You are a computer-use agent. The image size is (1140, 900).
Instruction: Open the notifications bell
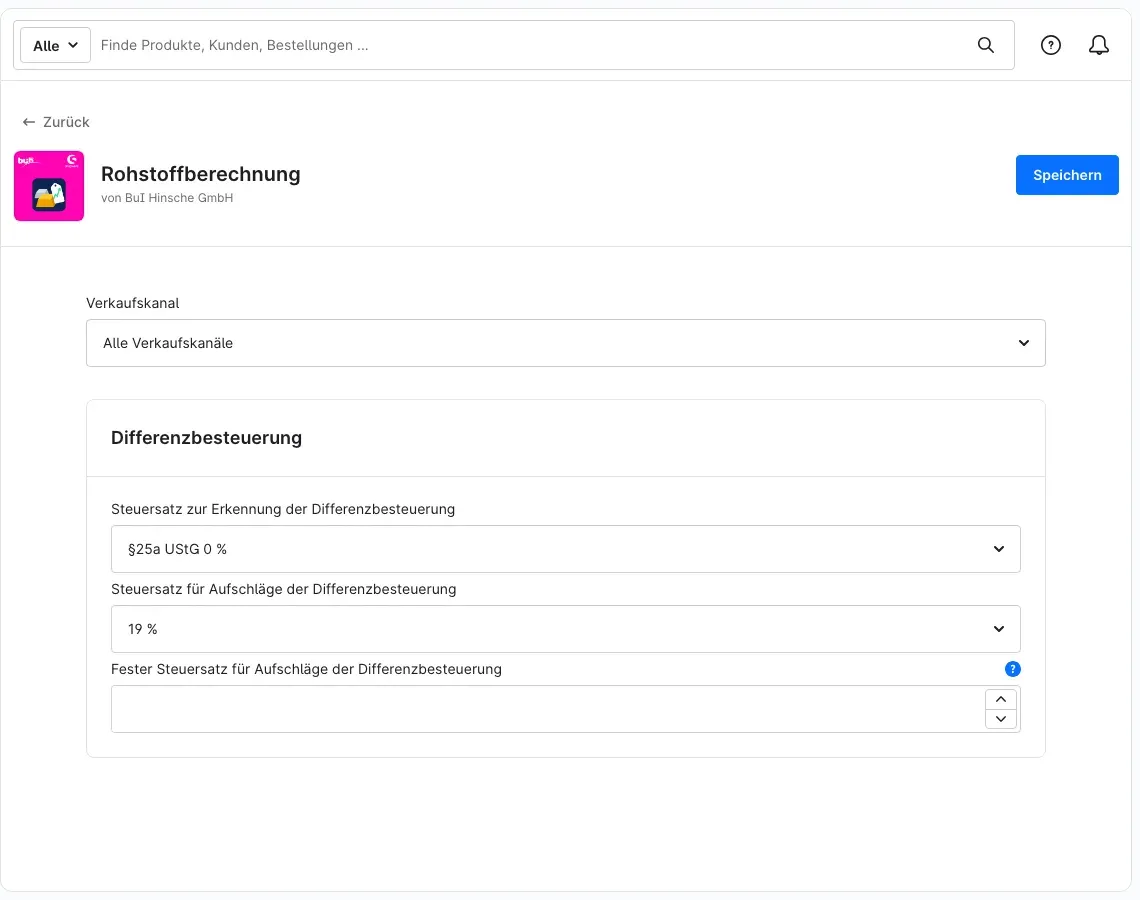pyautogui.click(x=1099, y=45)
